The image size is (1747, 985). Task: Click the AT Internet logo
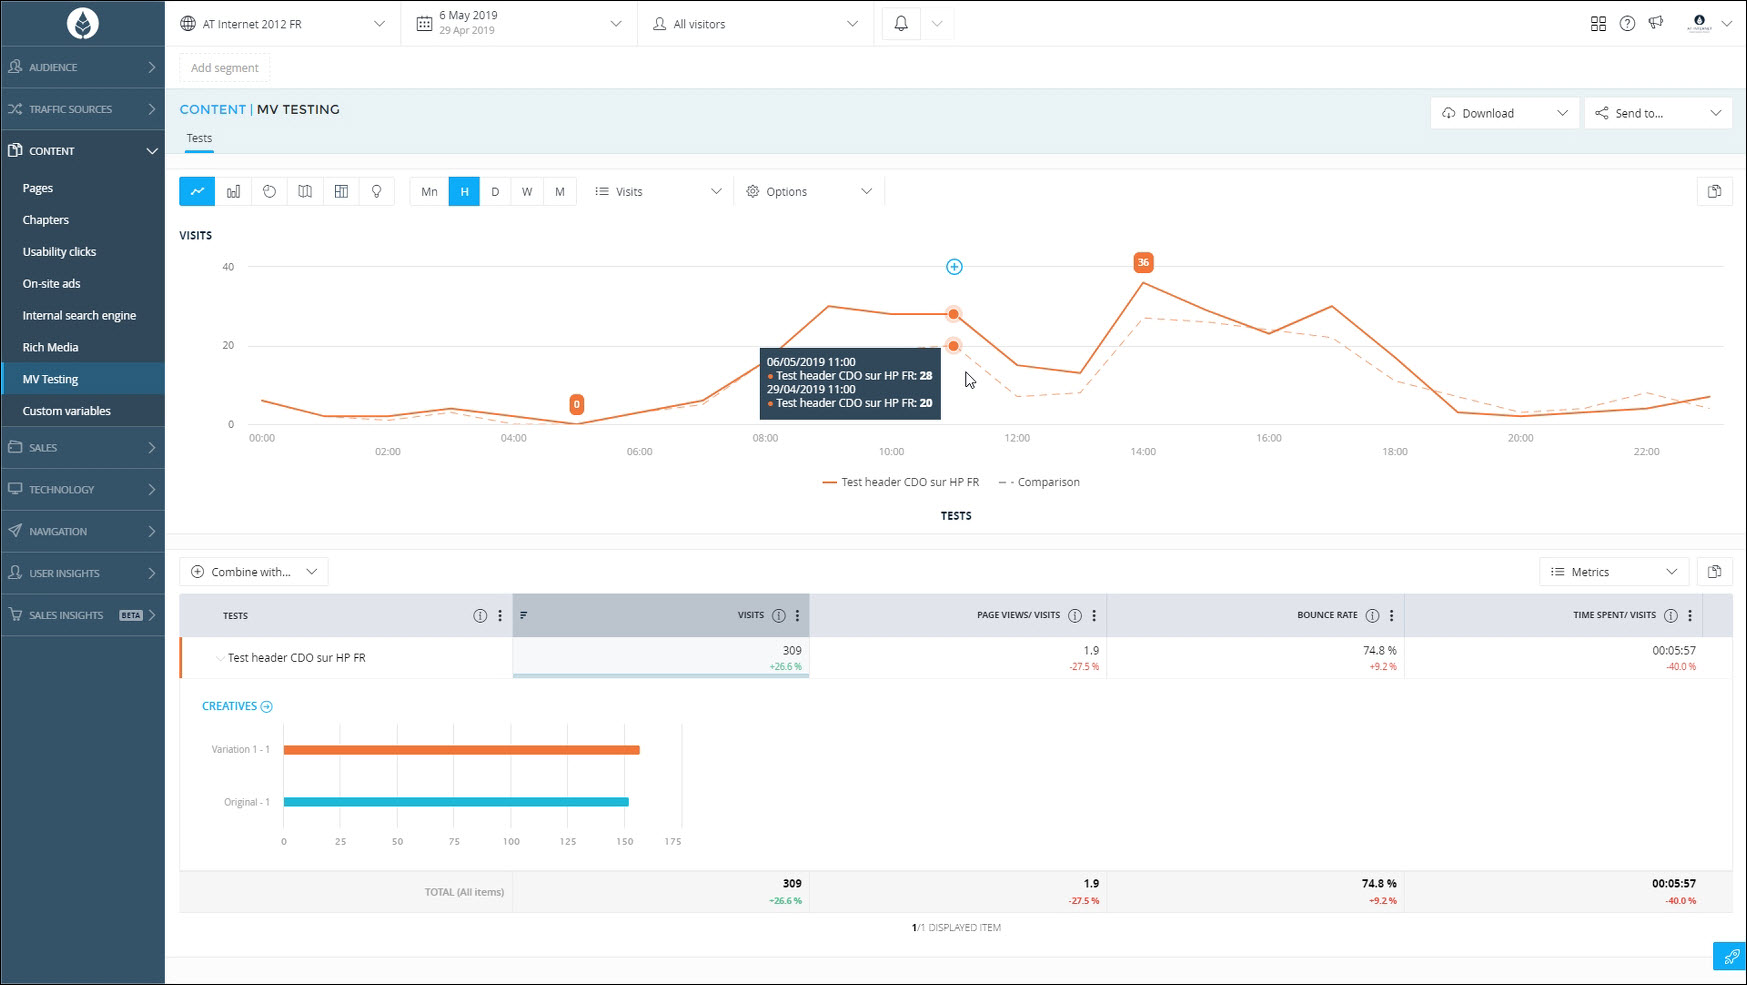pos(83,23)
